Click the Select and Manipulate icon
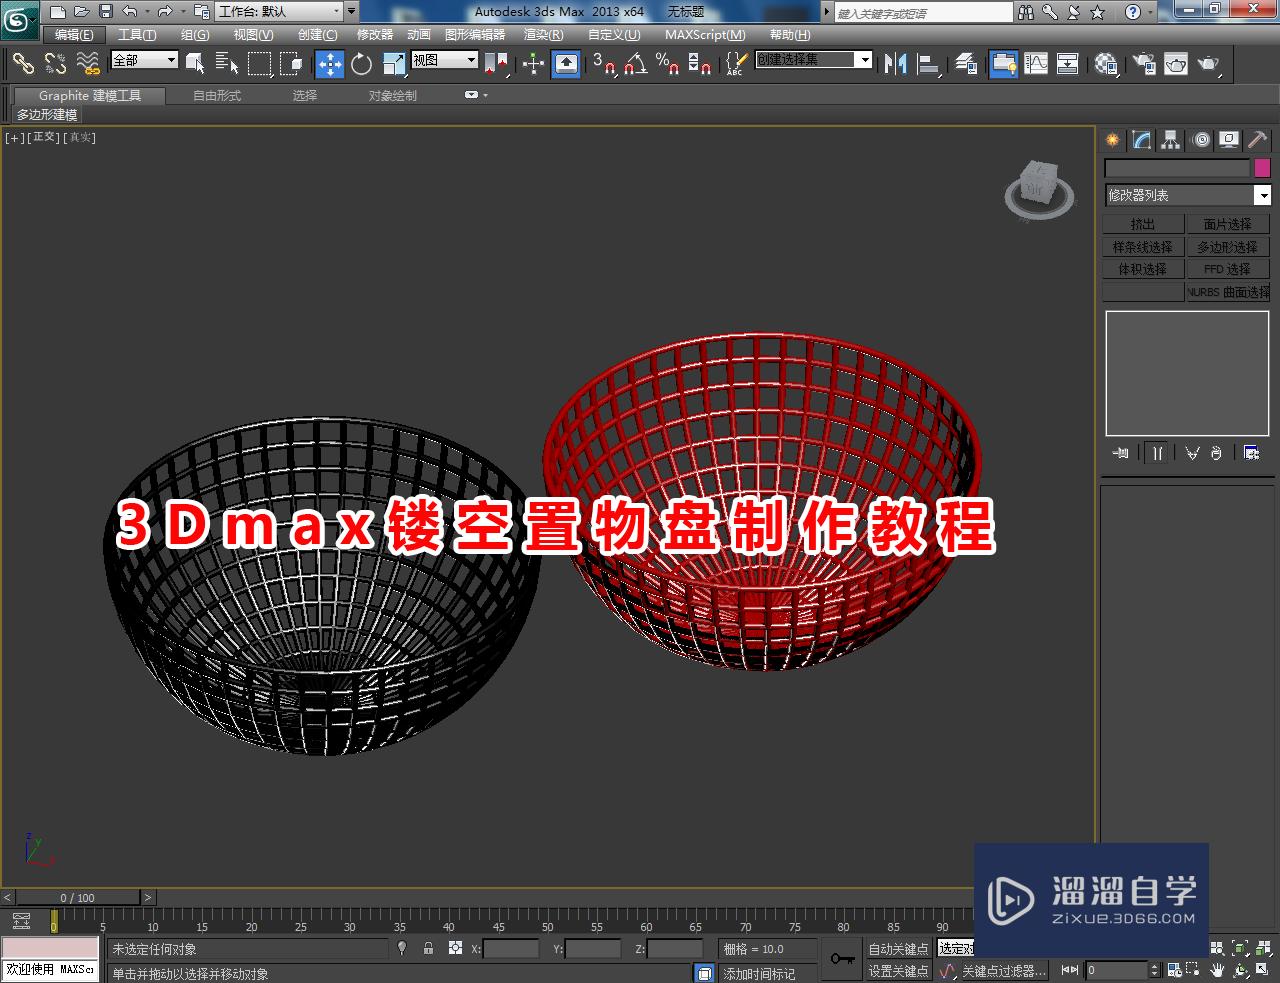Viewport: 1280px width, 983px height. 533,64
